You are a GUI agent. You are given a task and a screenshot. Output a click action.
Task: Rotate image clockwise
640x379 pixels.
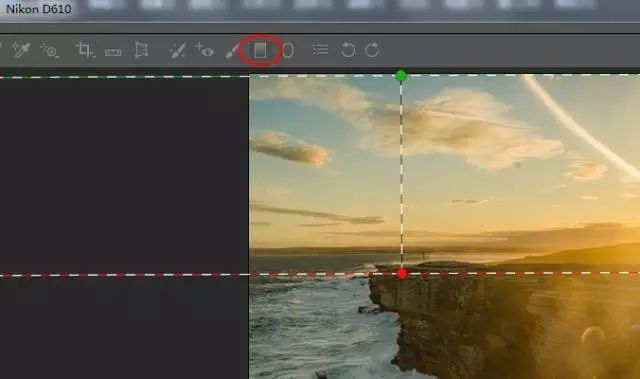372,51
